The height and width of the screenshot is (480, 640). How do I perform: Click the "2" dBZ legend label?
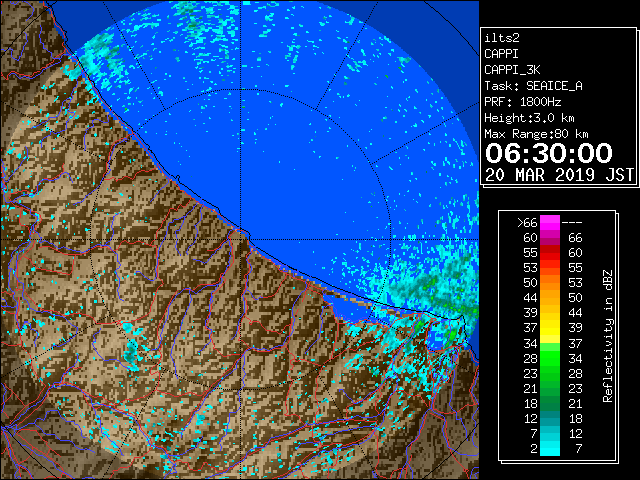pos(533,449)
